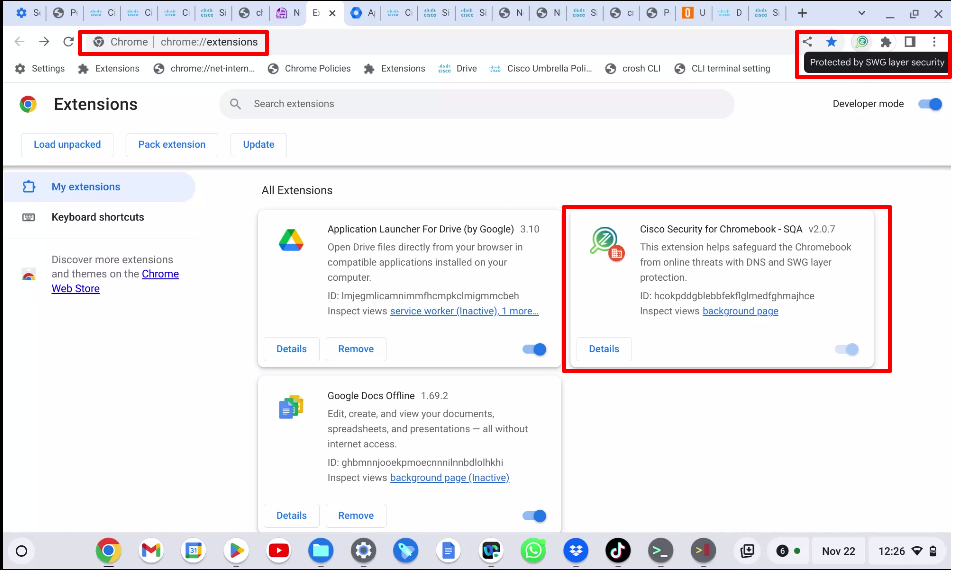Viewport: 957px width, 570px height.
Task: Open the Chrome three-dot menu
Action: point(934,41)
